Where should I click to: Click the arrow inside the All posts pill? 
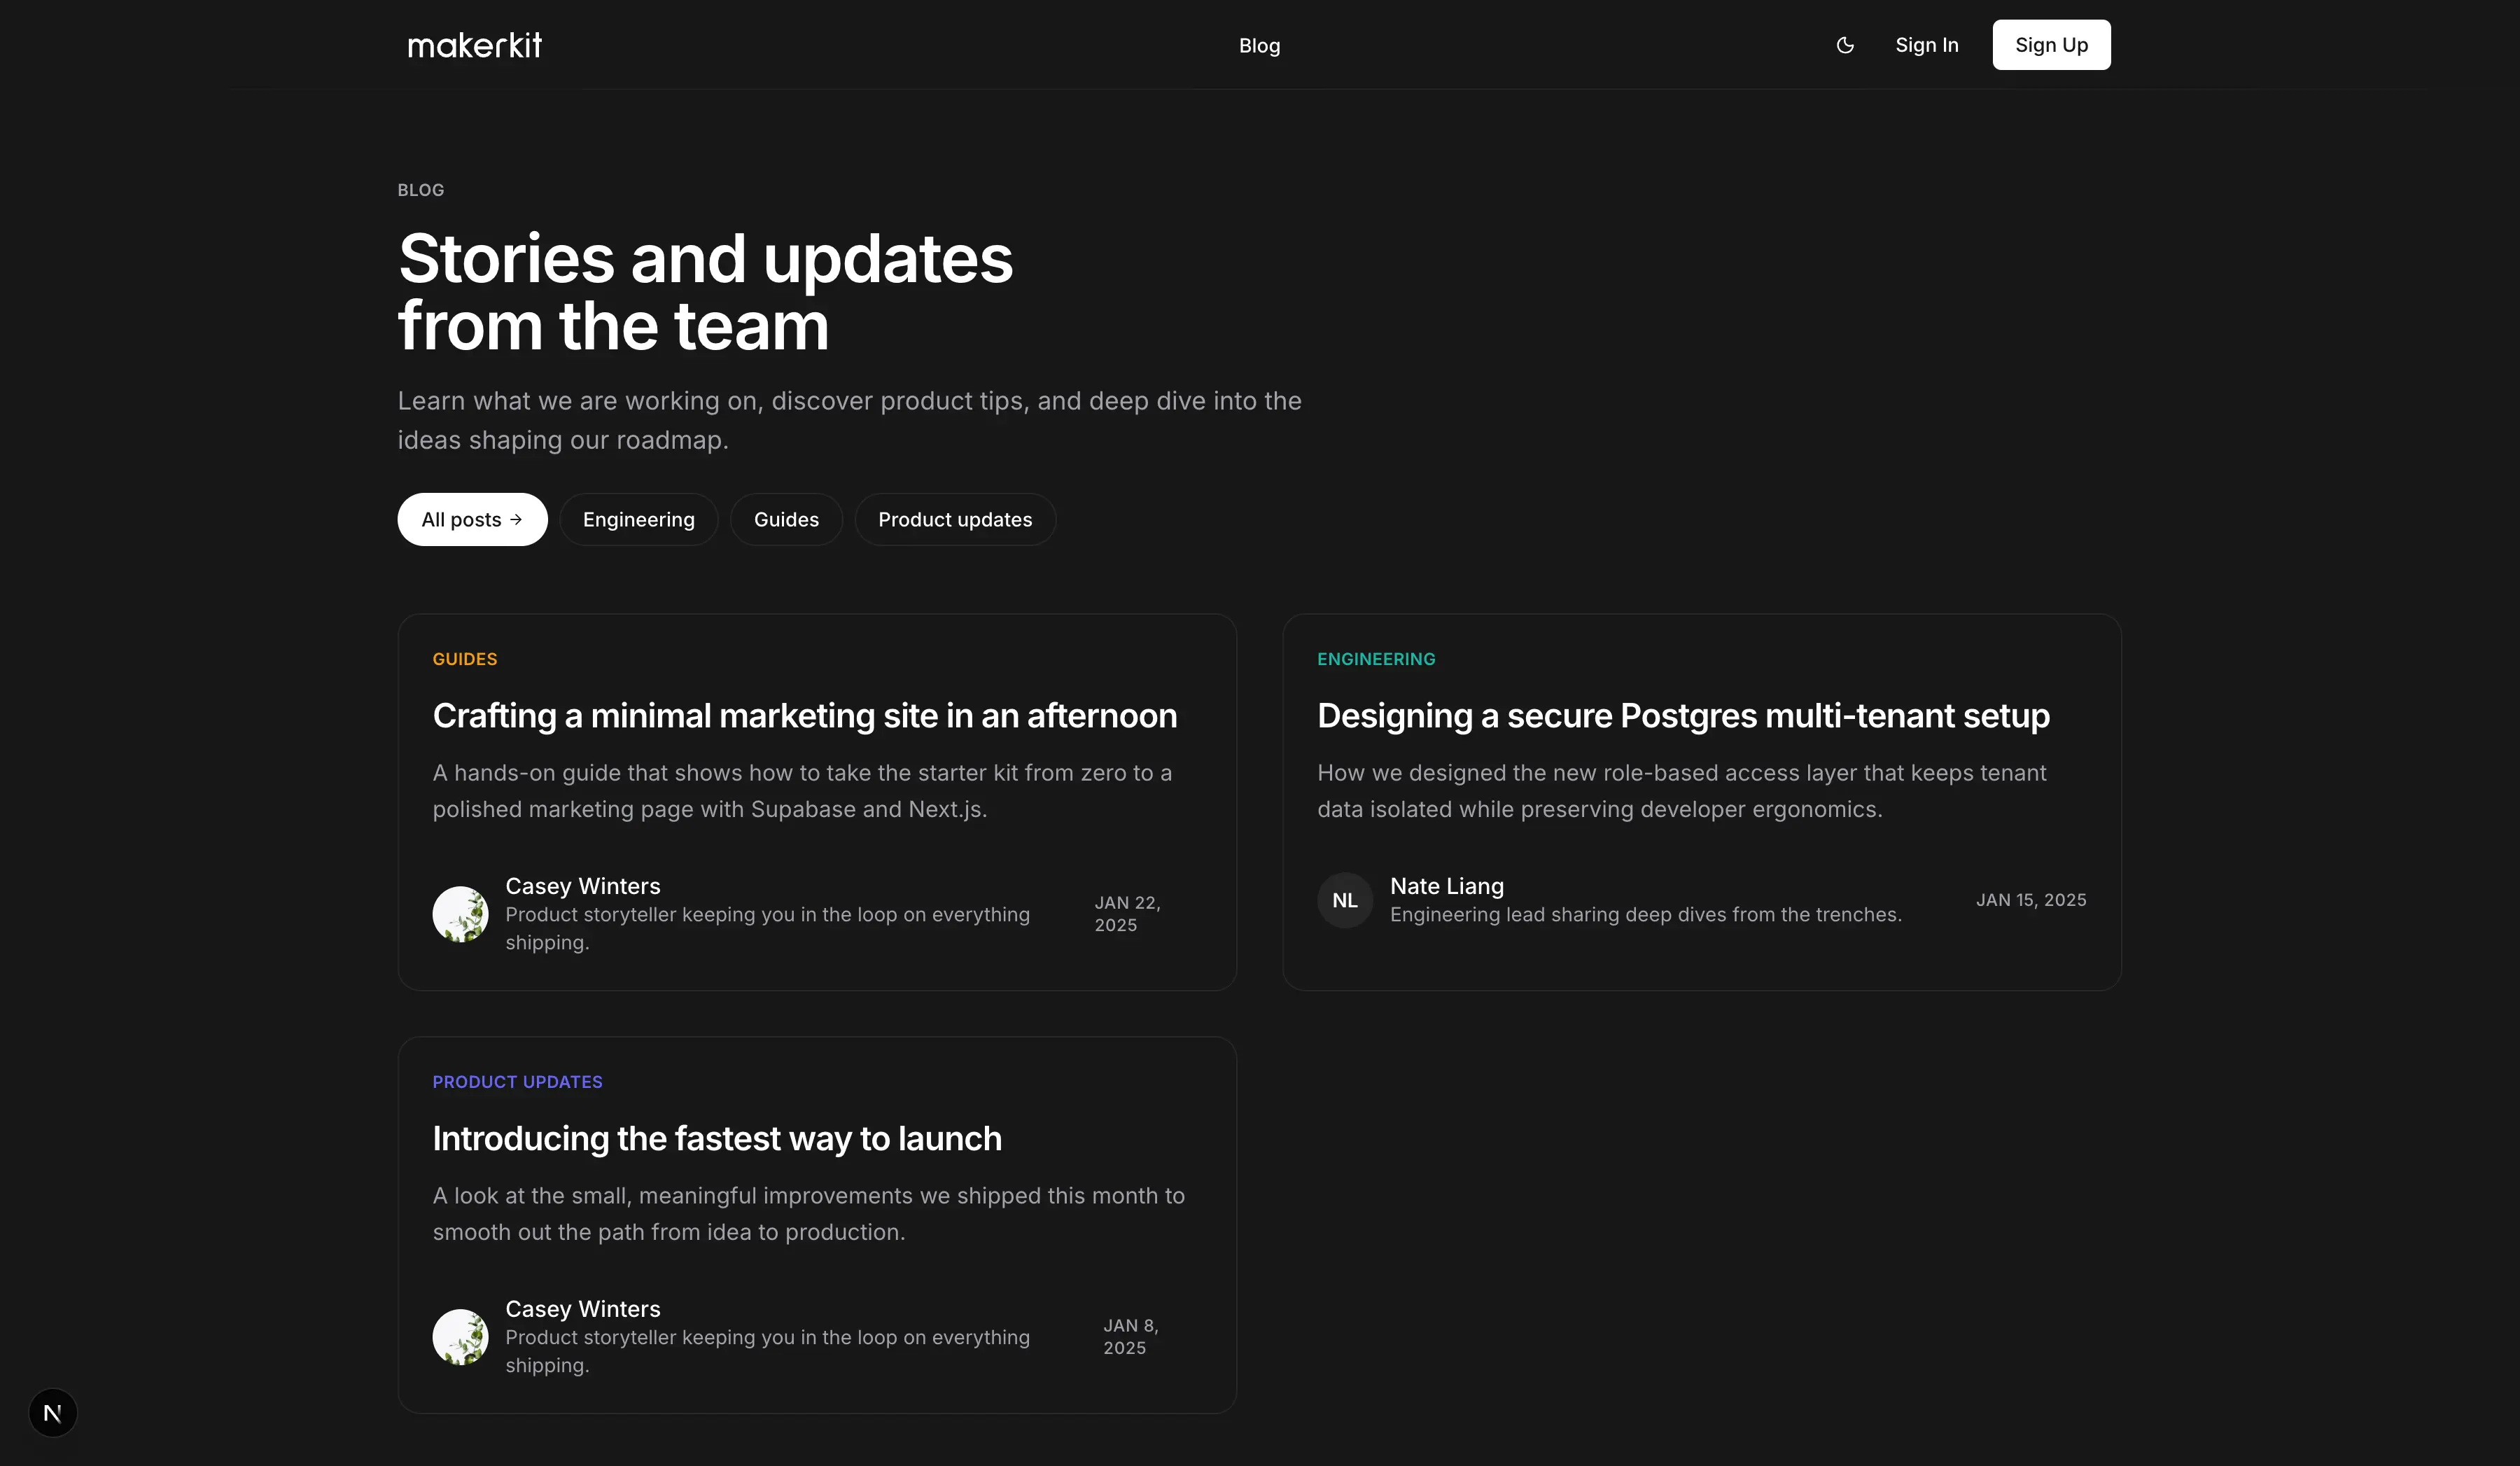(x=516, y=519)
